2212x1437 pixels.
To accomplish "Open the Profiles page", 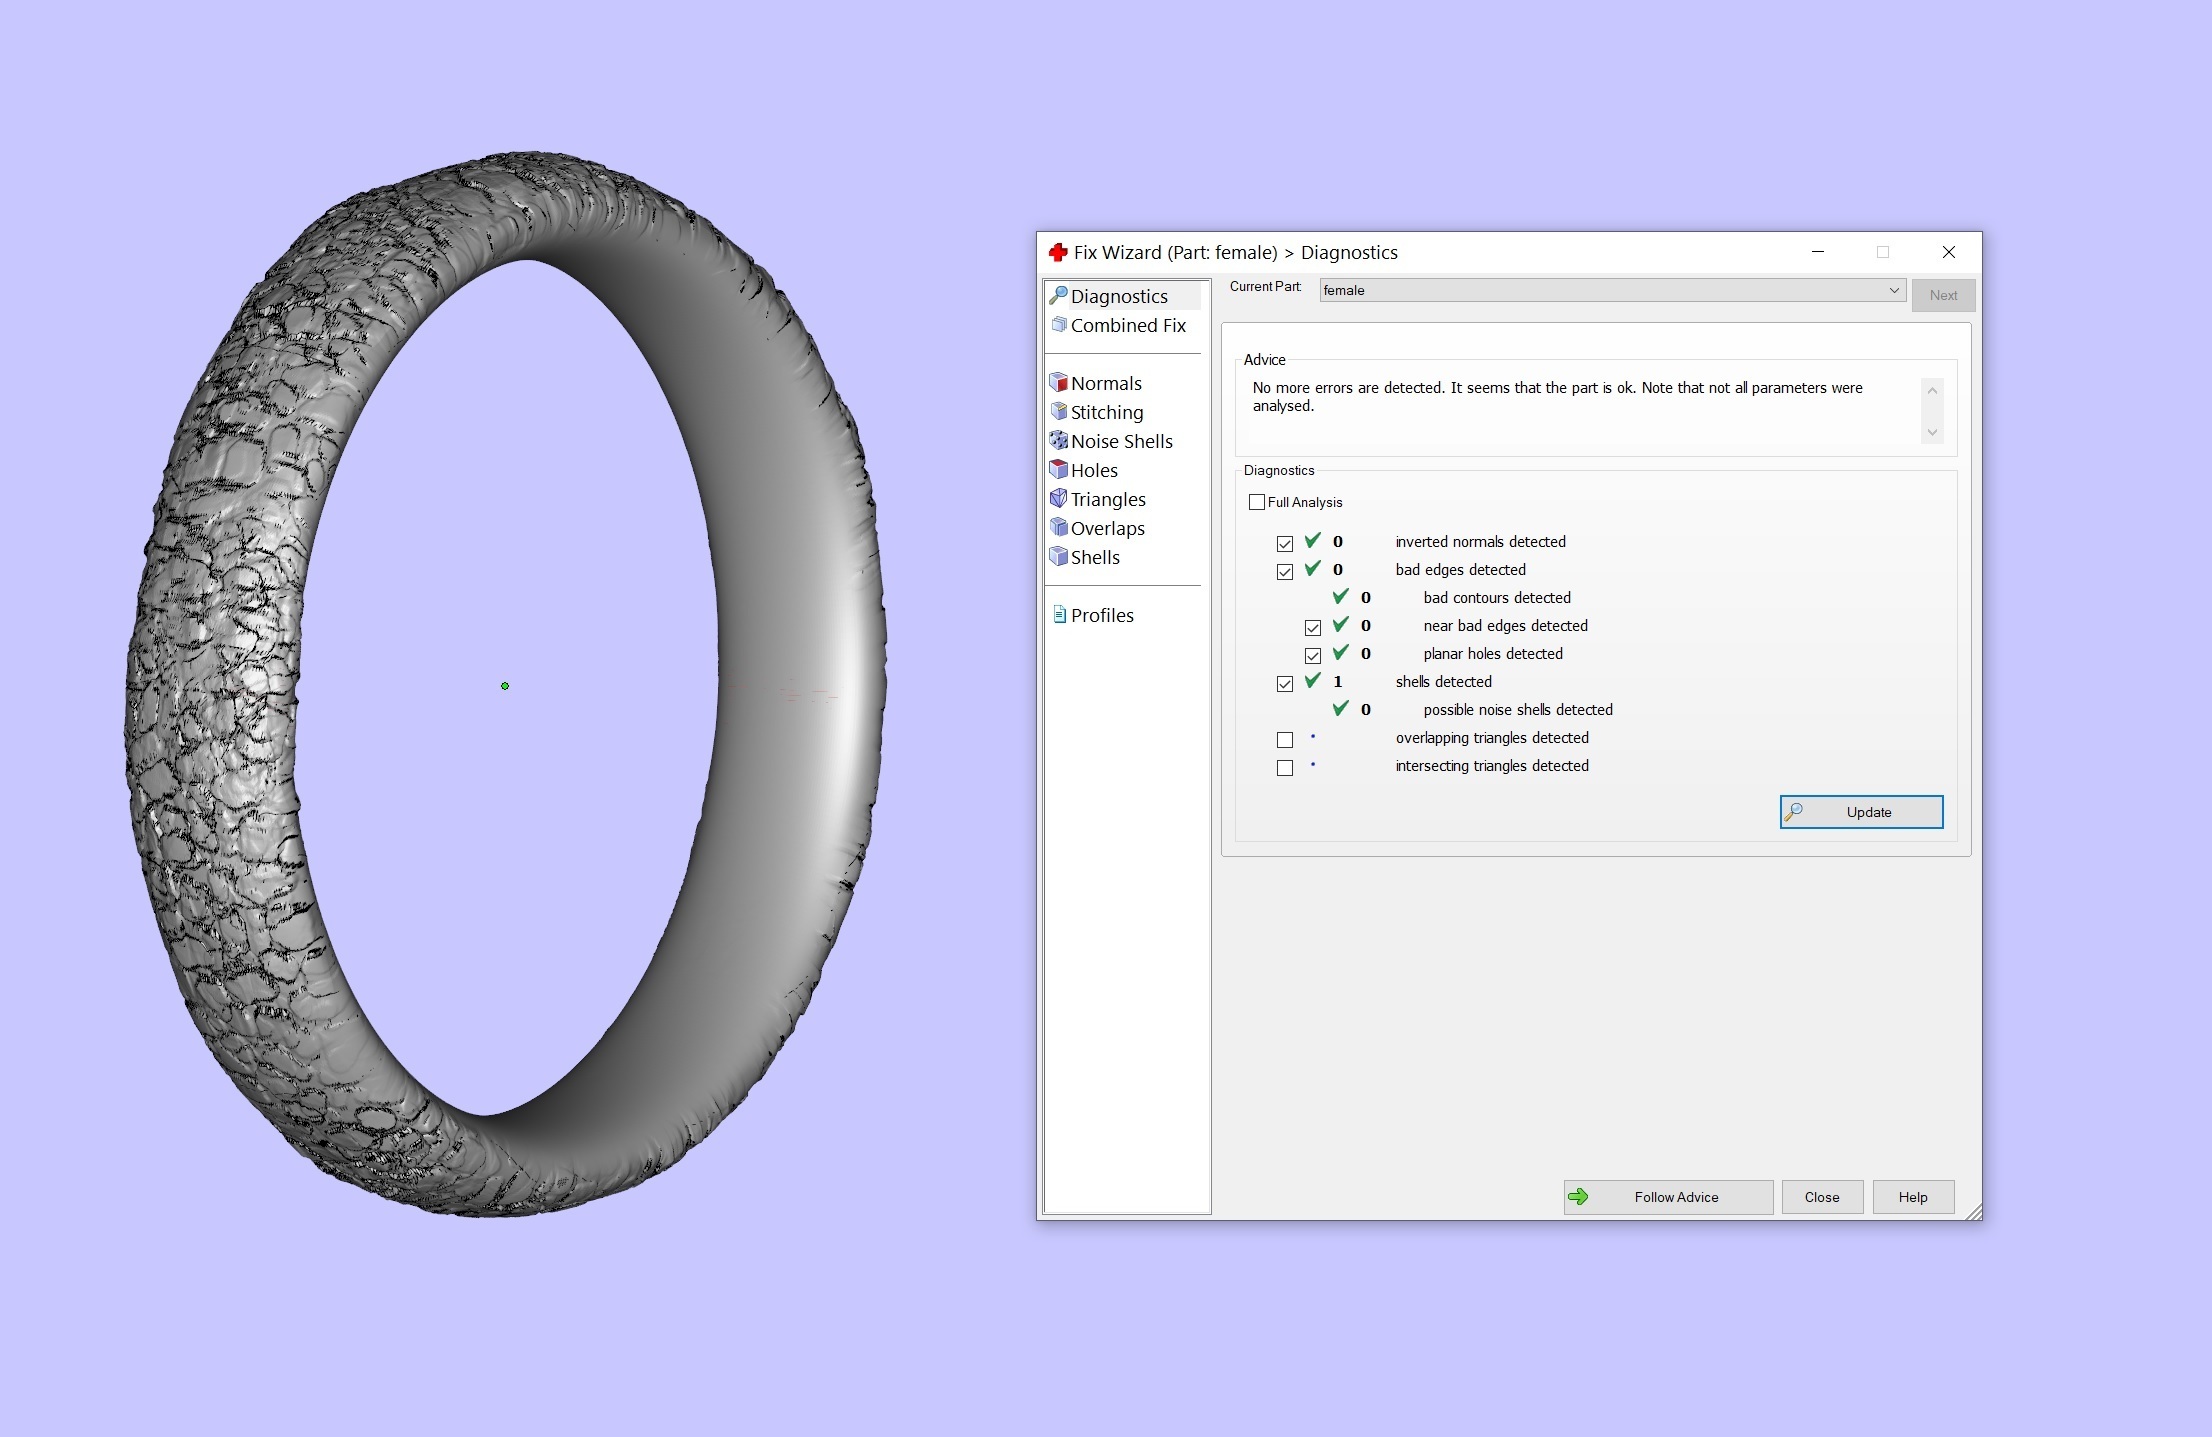I will (x=1101, y=615).
